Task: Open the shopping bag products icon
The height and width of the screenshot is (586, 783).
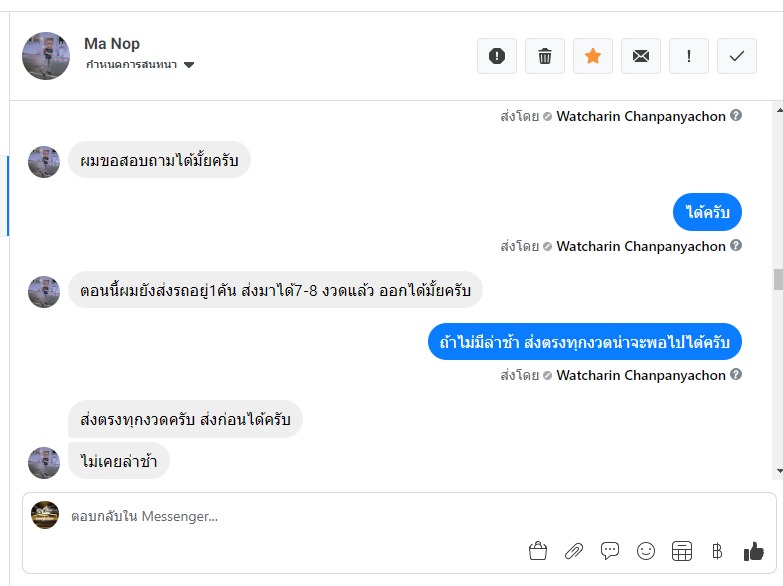Action: coord(538,551)
